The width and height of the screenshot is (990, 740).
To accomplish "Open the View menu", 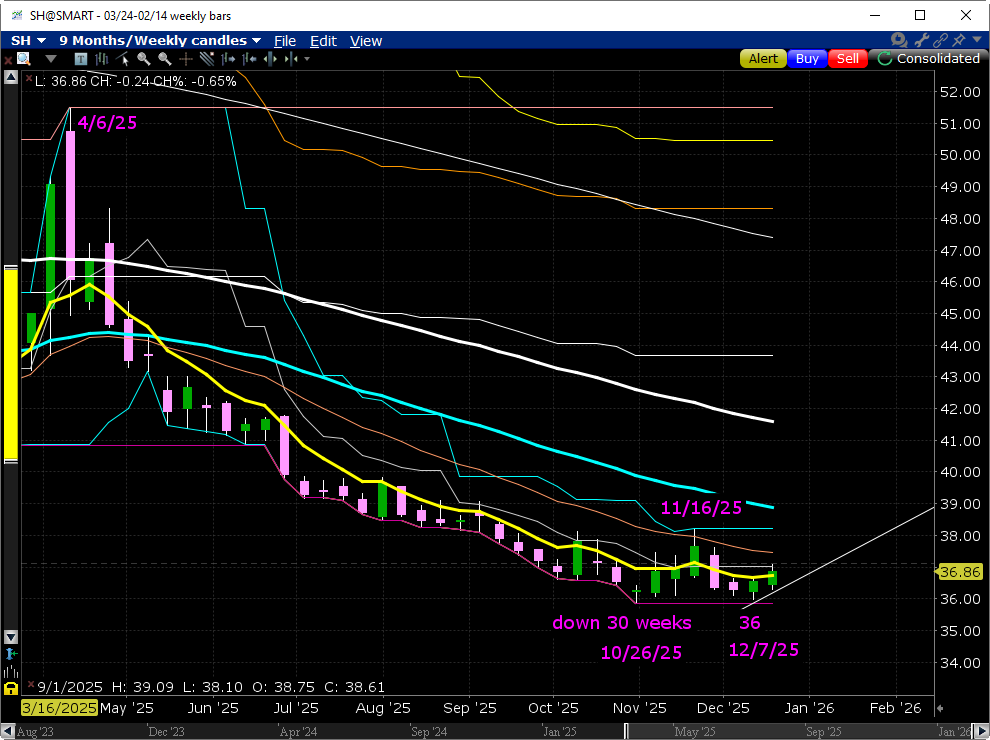I will pos(366,41).
